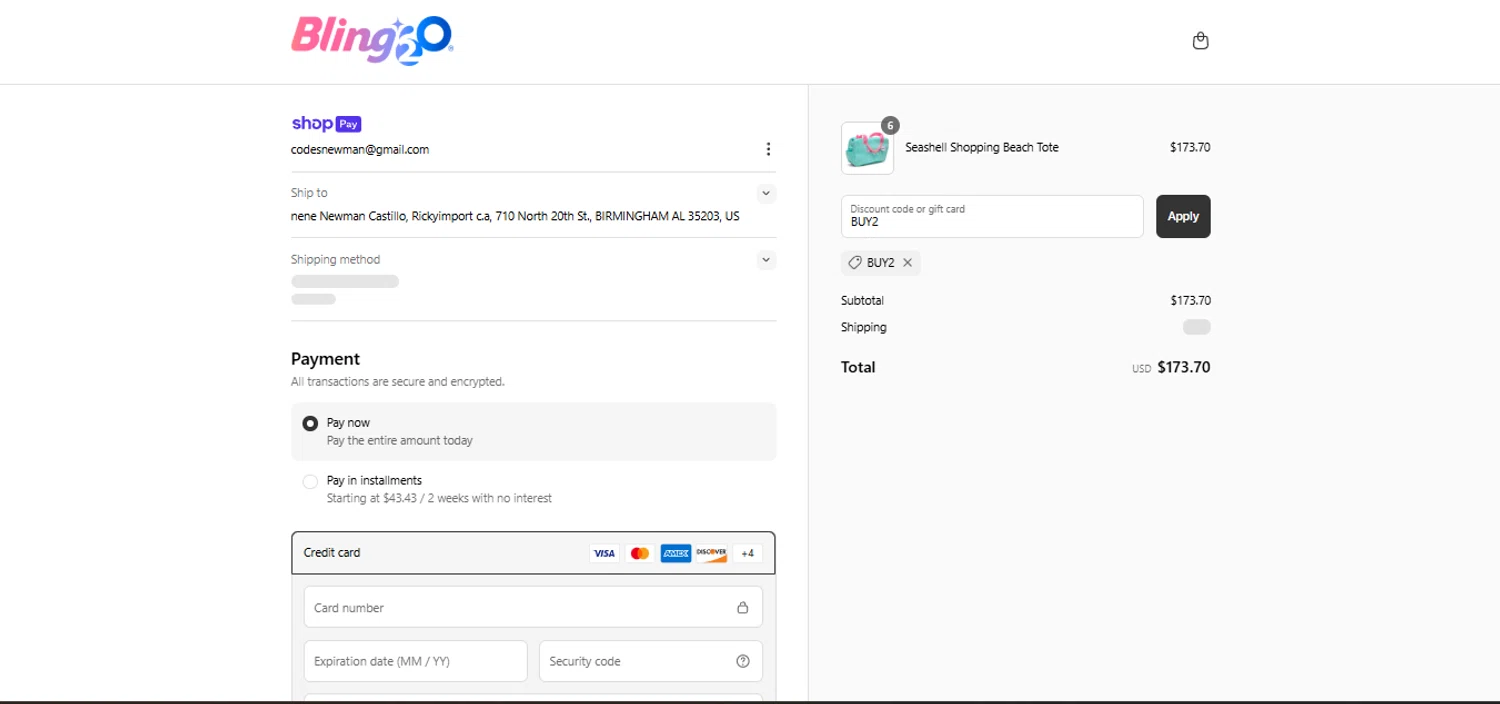This screenshot has width=1500, height=704.
Task: Click the item quantity badge 6
Action: pyautogui.click(x=890, y=125)
